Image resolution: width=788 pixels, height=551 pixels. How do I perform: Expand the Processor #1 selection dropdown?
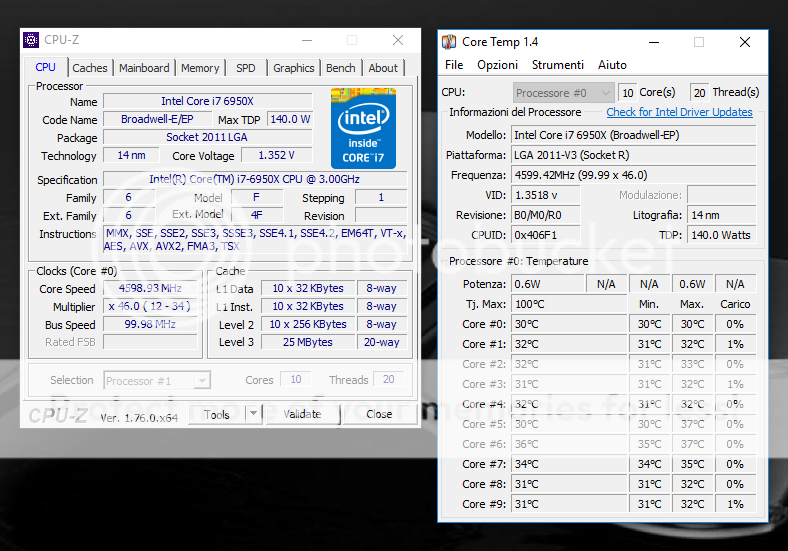[x=203, y=380]
